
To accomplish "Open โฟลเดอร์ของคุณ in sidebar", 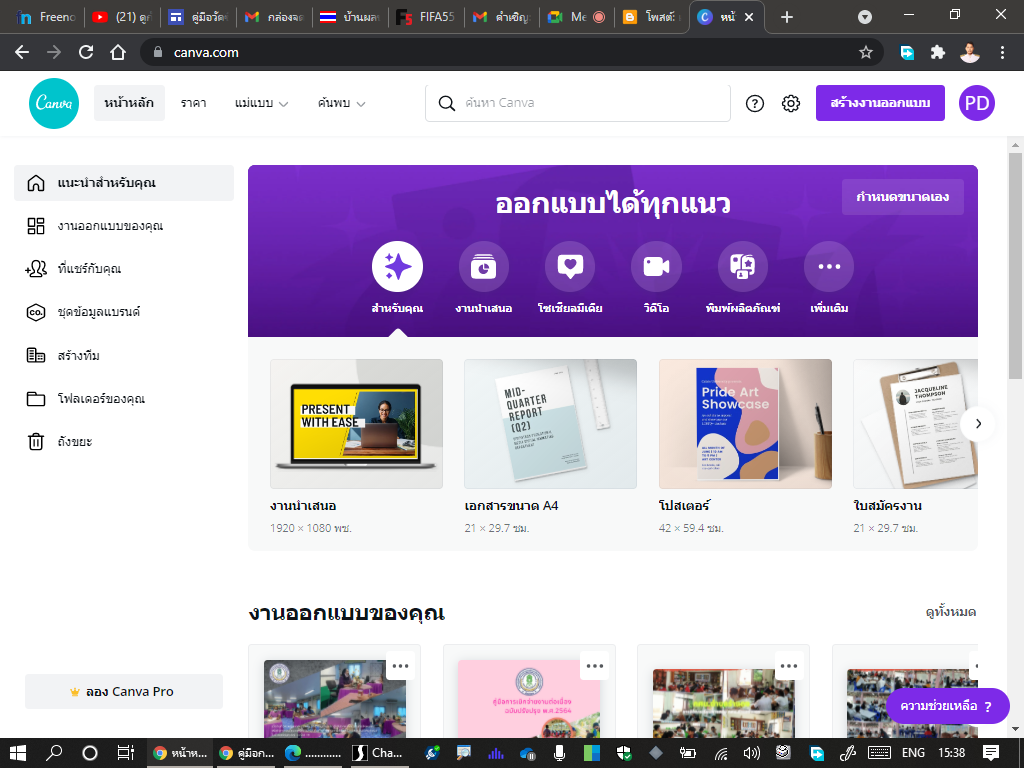I will [x=124, y=398].
